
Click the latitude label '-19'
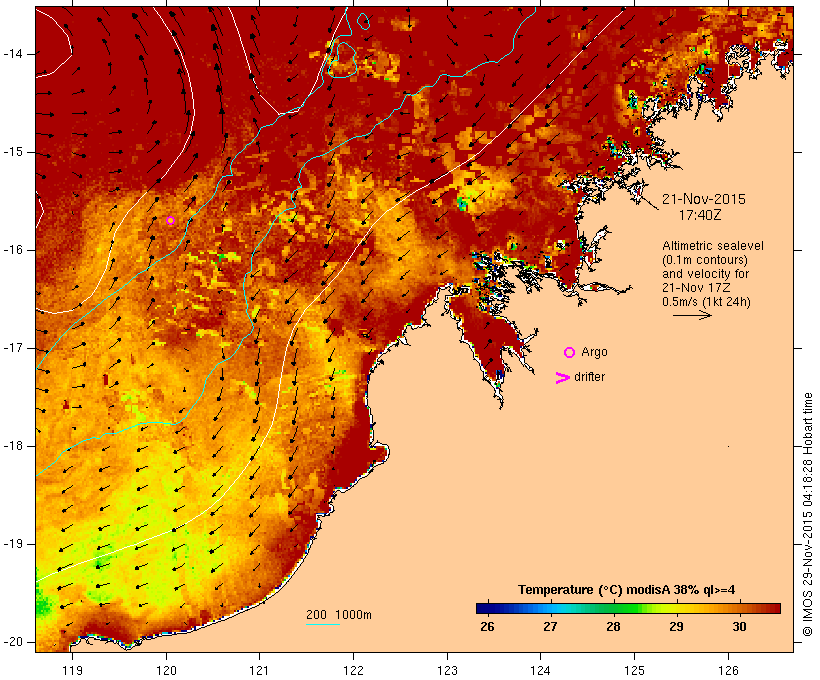click(x=13, y=544)
